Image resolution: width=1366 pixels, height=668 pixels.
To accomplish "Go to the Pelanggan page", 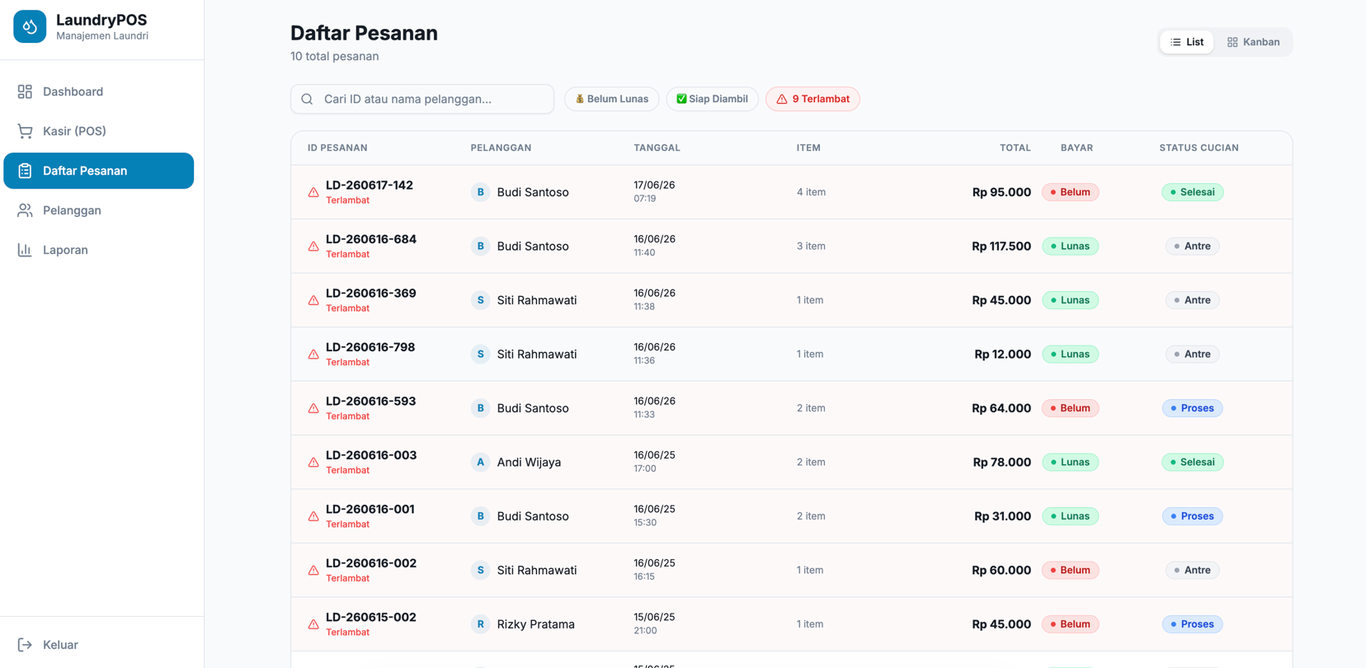I will click(x=98, y=210).
